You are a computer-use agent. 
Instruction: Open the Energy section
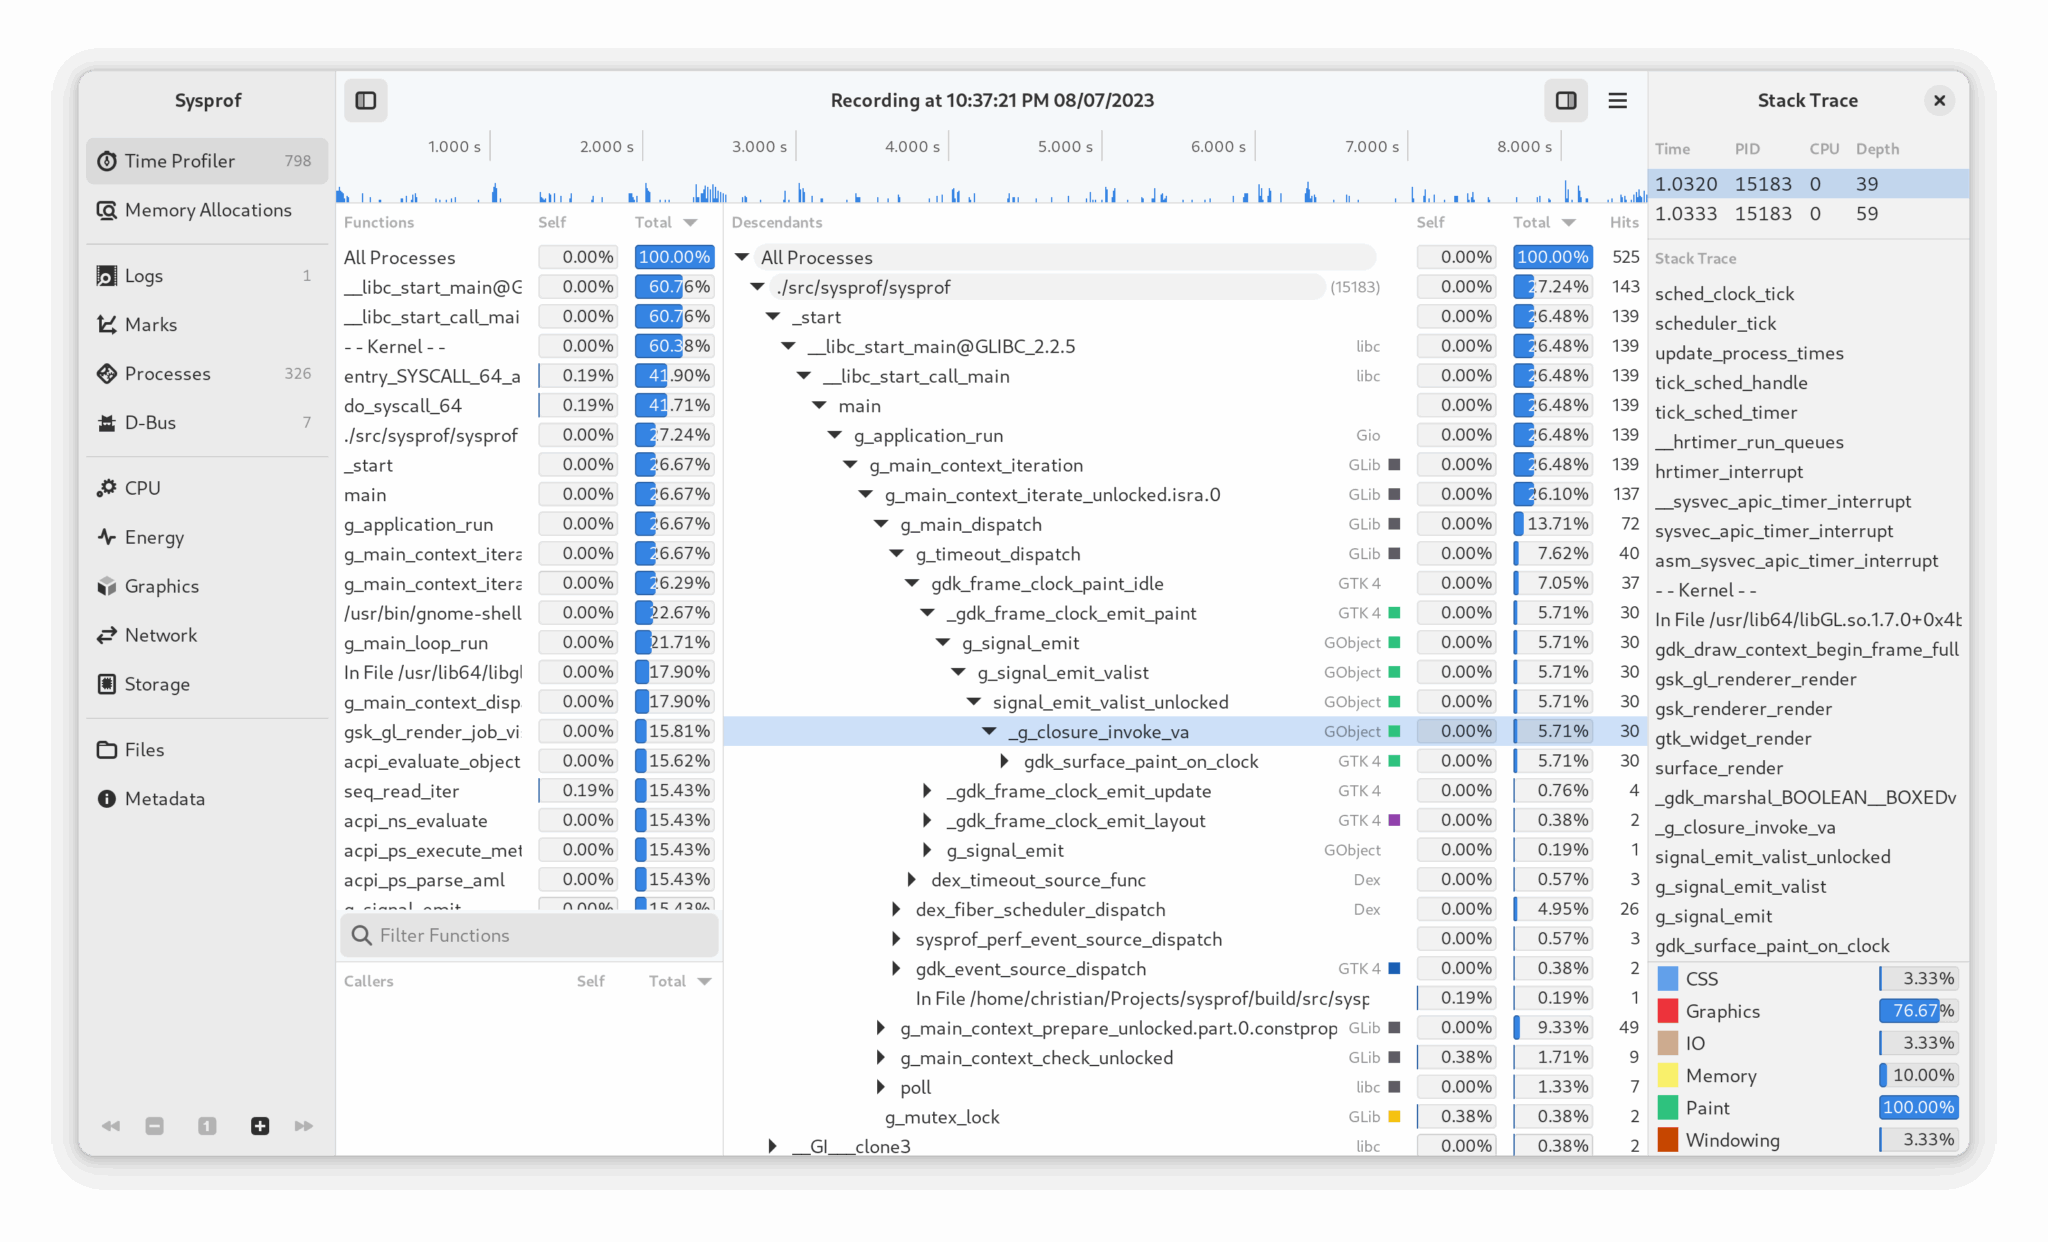point(153,537)
